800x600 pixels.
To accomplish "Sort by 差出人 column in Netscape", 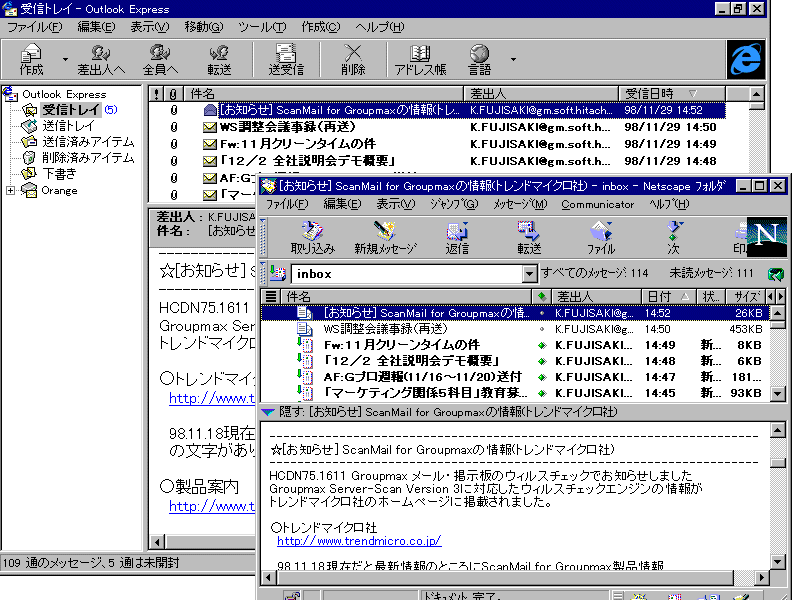I will click(596, 296).
